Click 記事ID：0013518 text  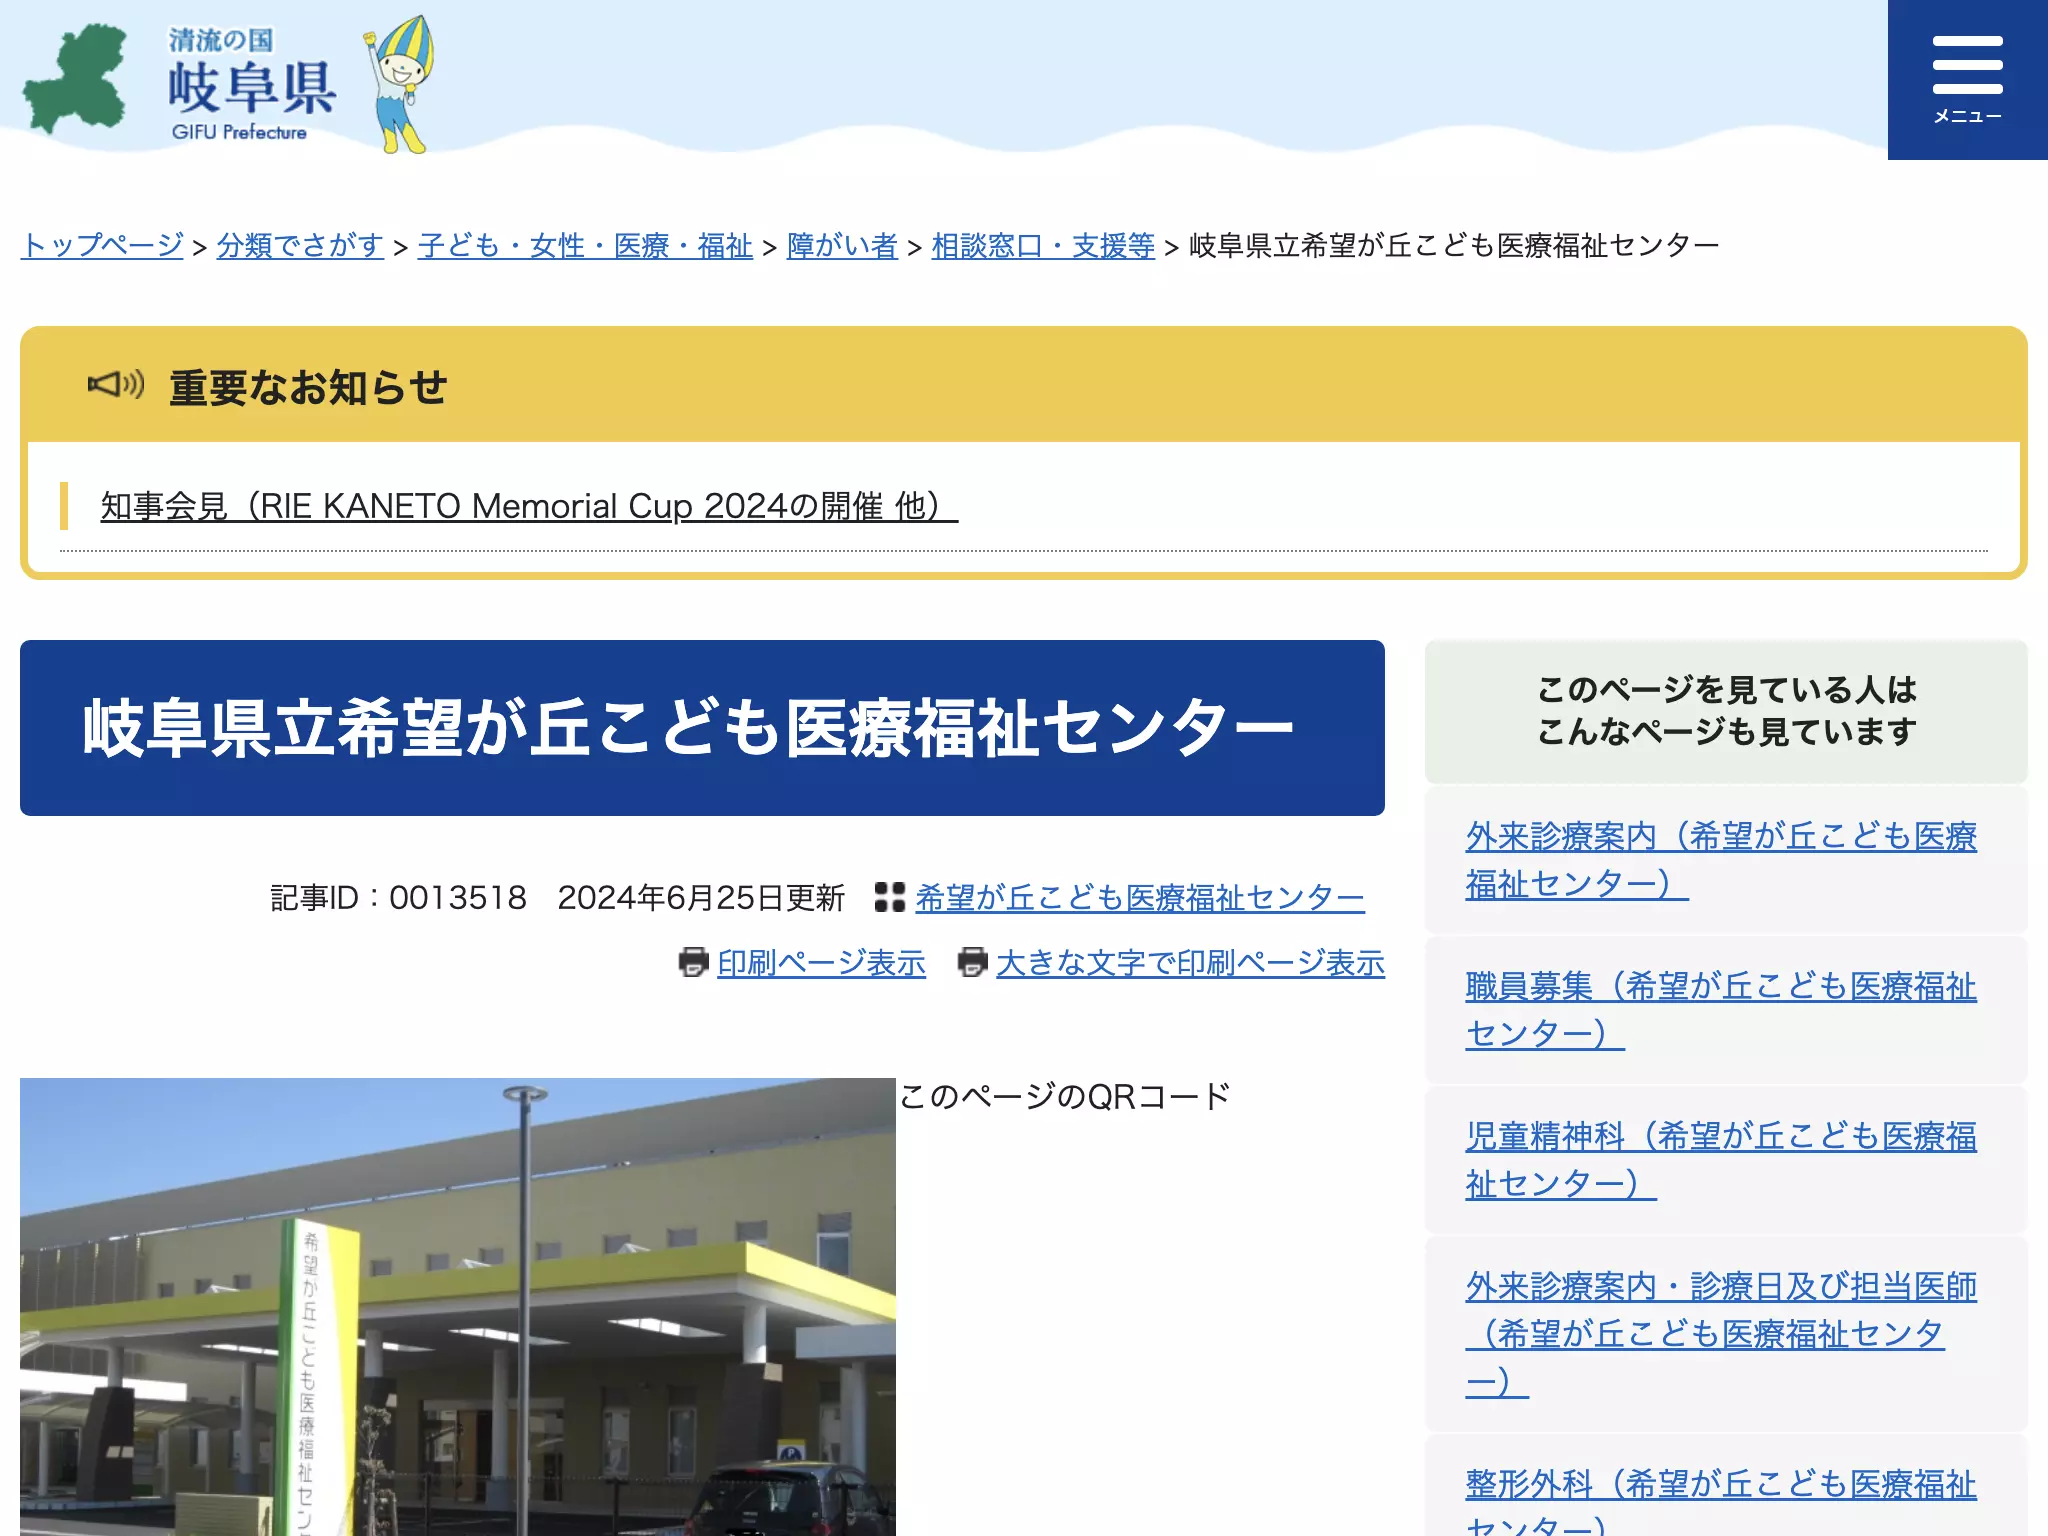398,898
